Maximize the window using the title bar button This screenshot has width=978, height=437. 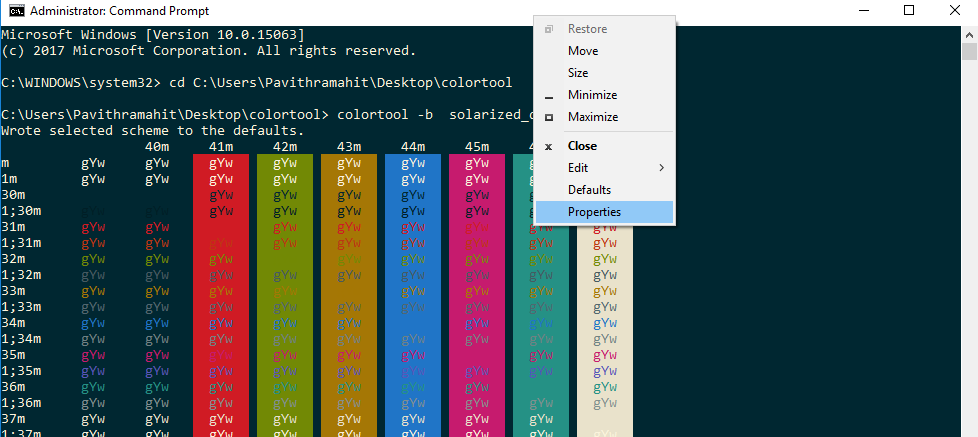click(x=908, y=11)
